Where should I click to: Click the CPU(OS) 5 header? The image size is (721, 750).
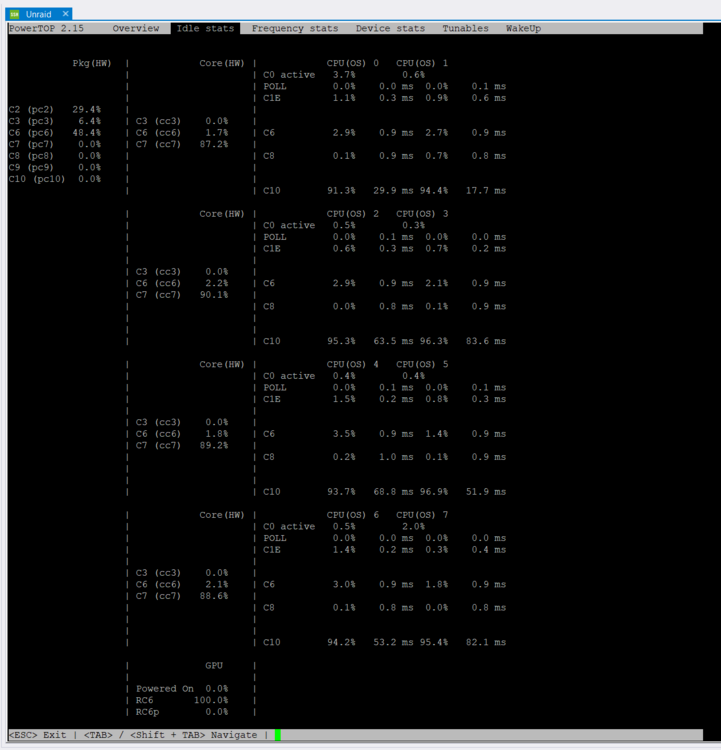422,364
